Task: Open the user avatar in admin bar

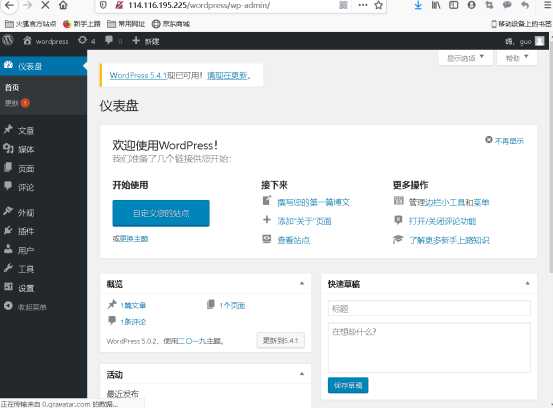Action: point(540,41)
